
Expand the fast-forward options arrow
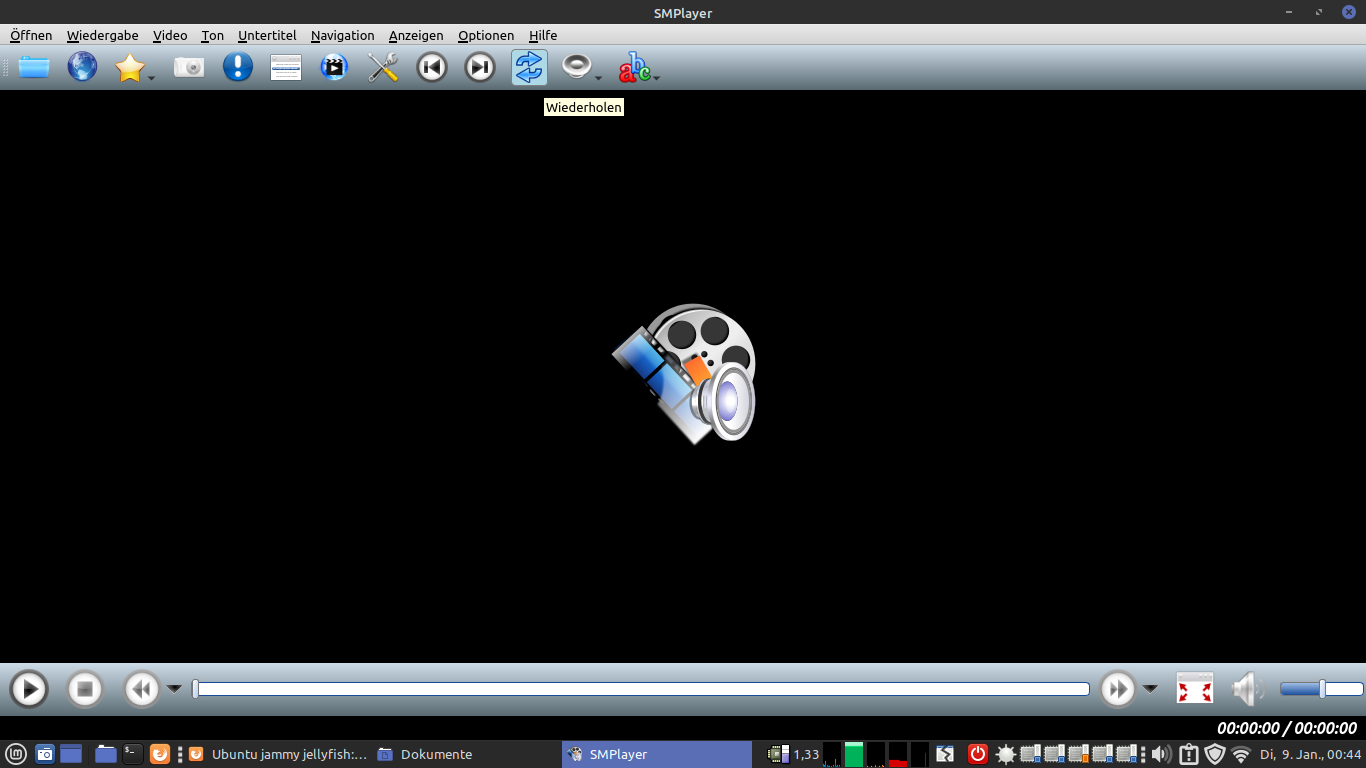click(1150, 688)
